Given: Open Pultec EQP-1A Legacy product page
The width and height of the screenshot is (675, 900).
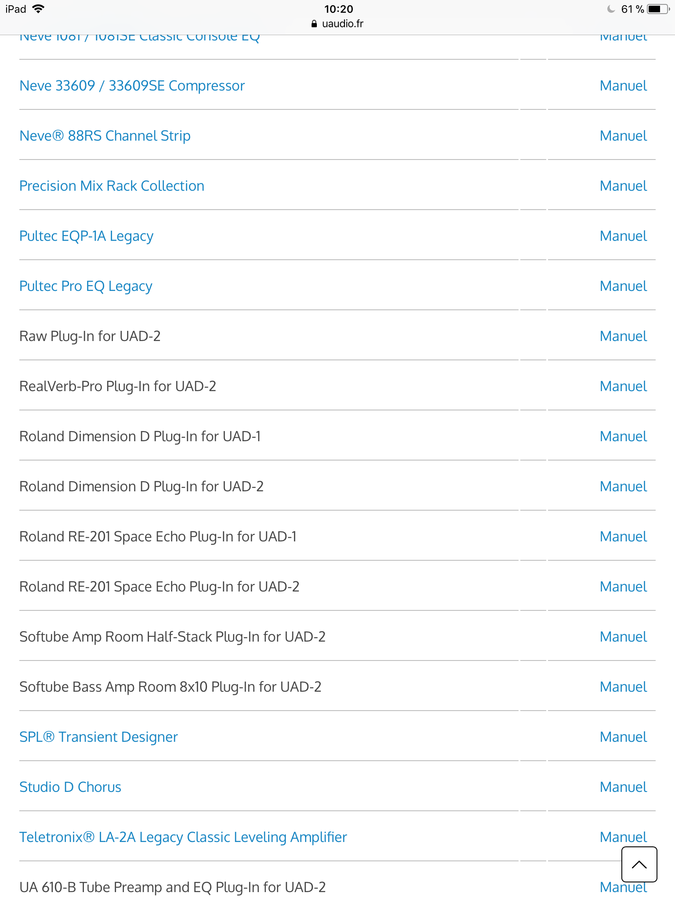Looking at the screenshot, I should coord(87,236).
